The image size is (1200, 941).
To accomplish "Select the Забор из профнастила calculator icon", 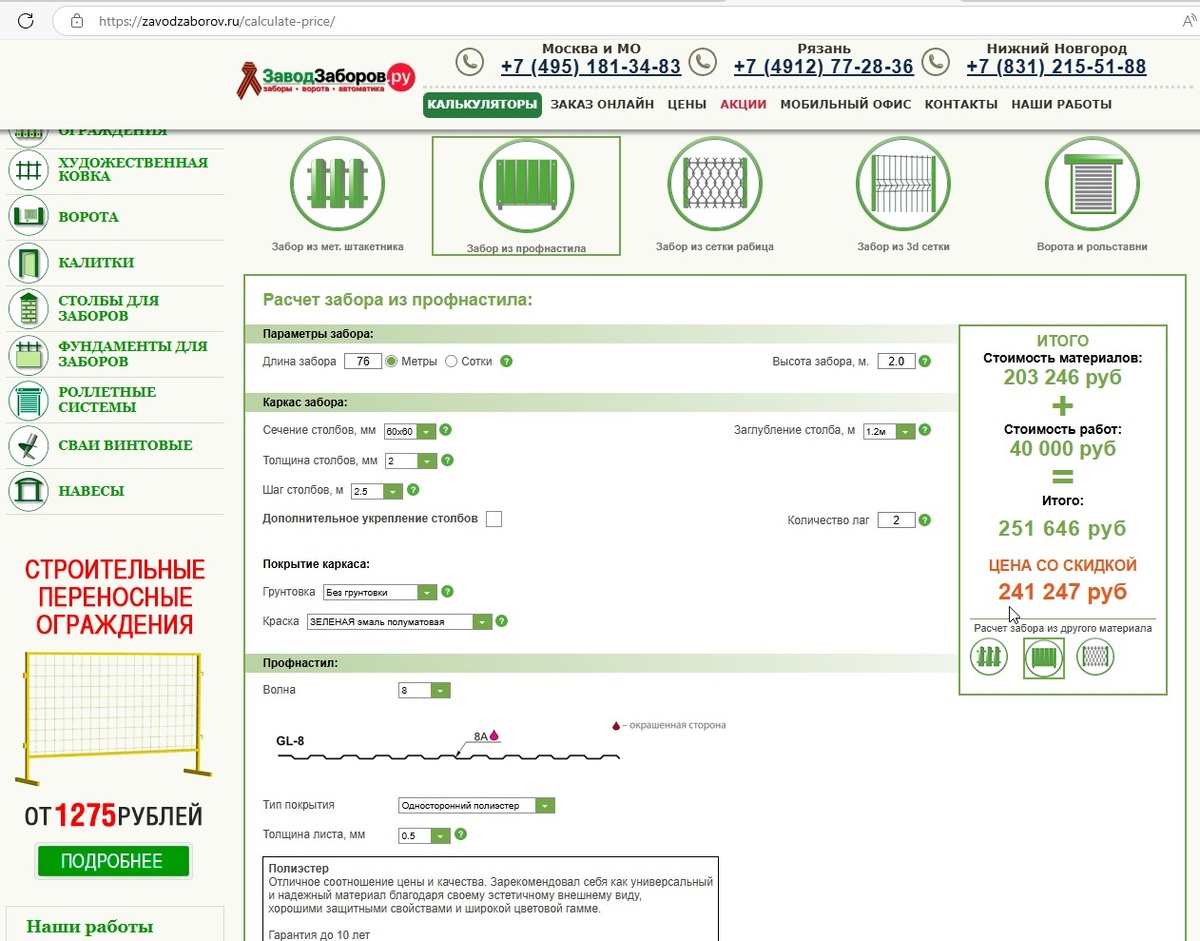I will coord(526,184).
